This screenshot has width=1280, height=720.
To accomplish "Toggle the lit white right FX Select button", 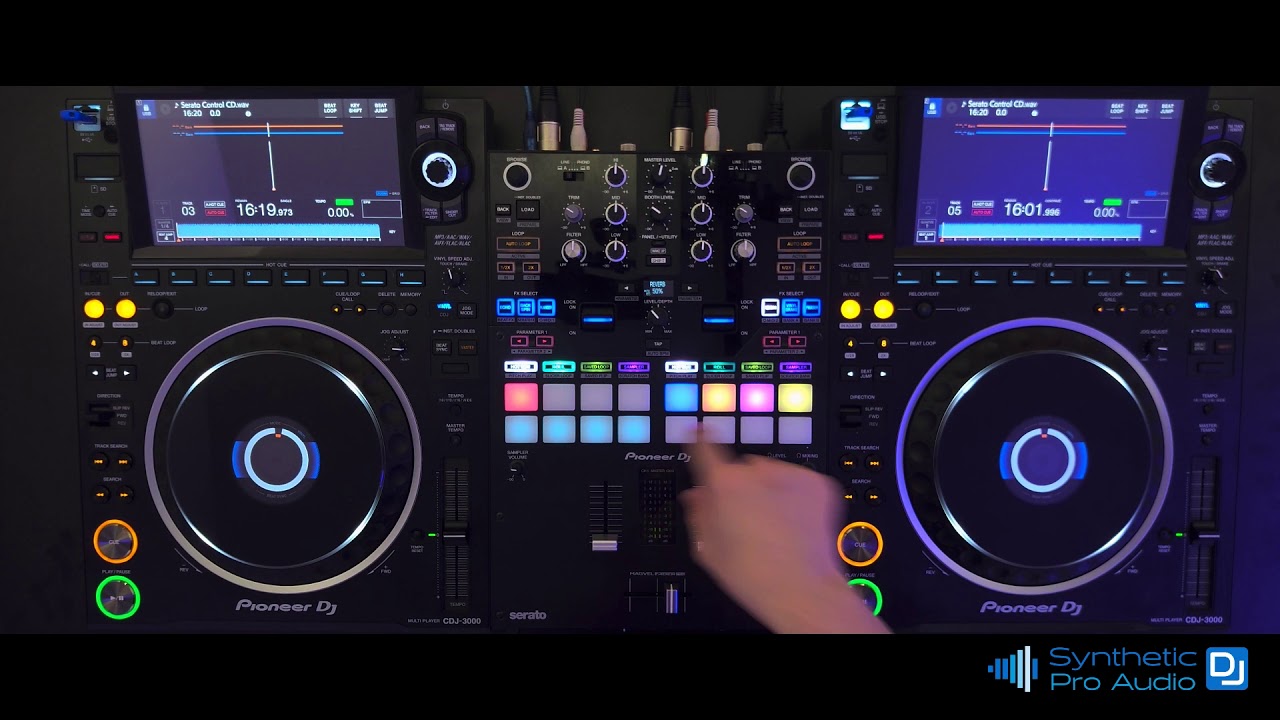I will (x=770, y=308).
